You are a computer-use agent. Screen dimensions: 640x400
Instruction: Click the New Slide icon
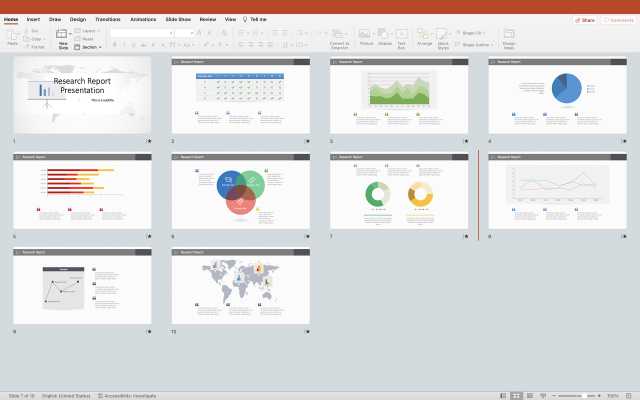(x=63, y=35)
